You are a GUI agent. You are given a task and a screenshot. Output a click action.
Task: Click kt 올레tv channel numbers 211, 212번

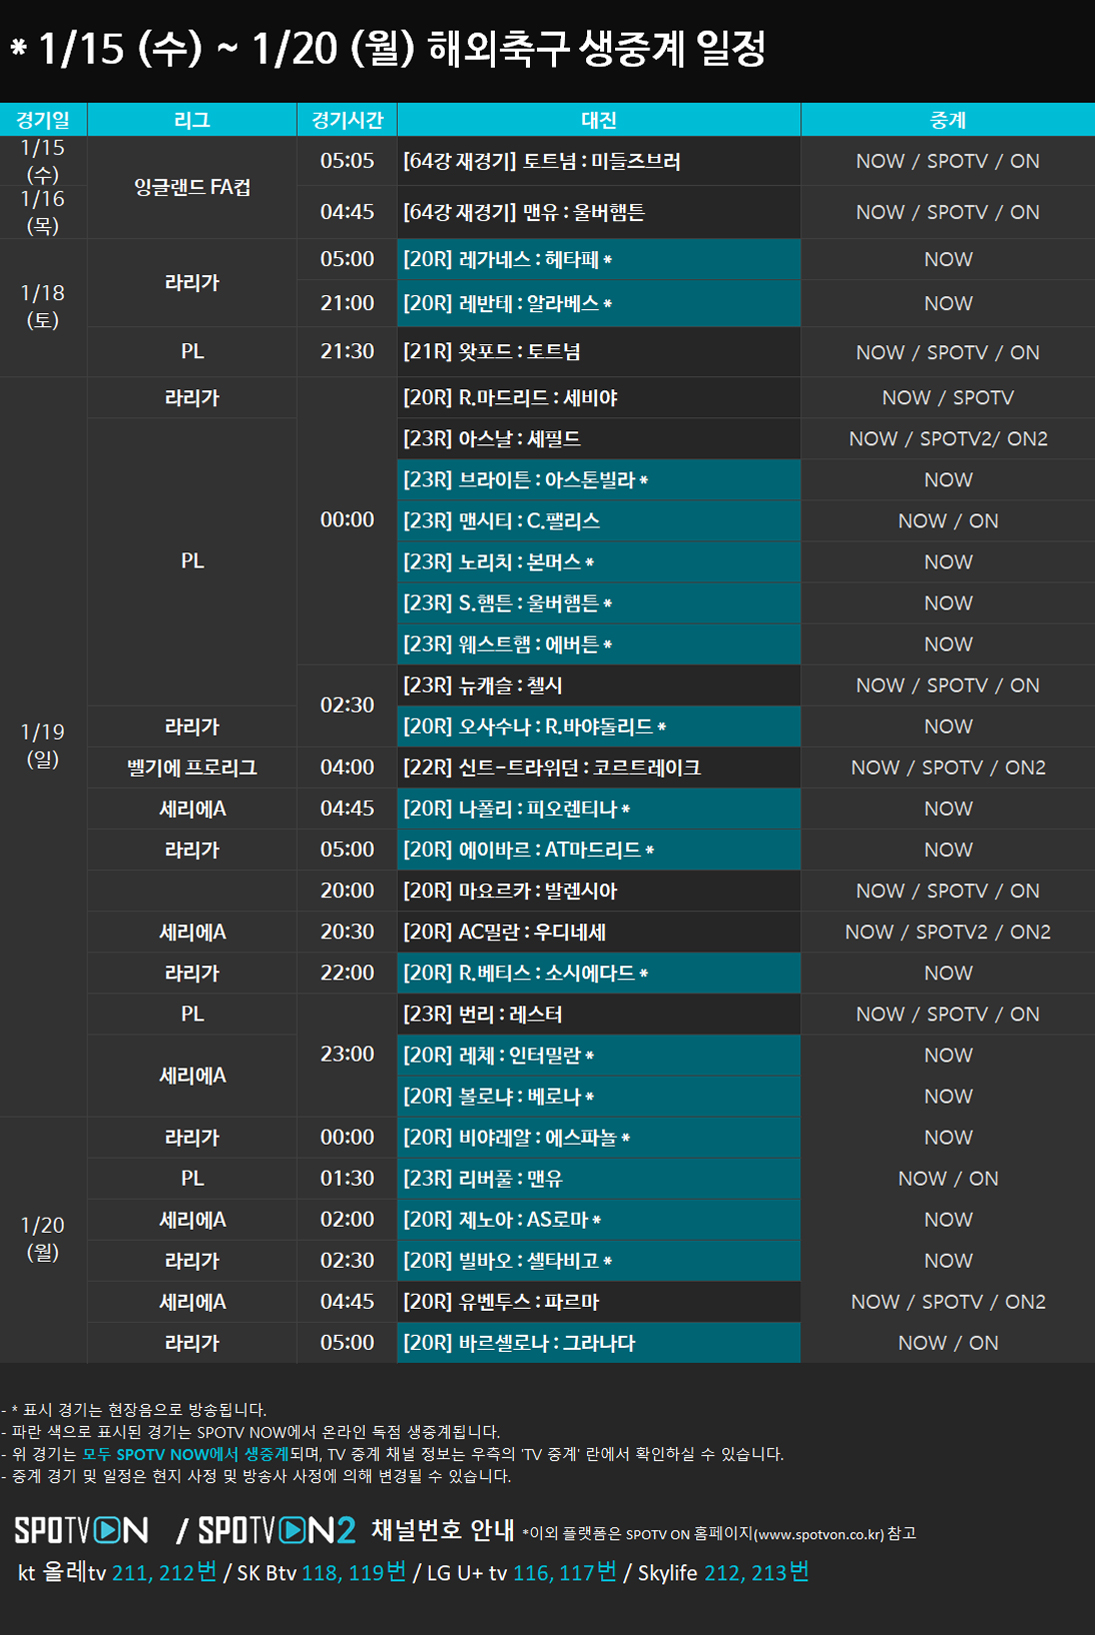point(164,1573)
